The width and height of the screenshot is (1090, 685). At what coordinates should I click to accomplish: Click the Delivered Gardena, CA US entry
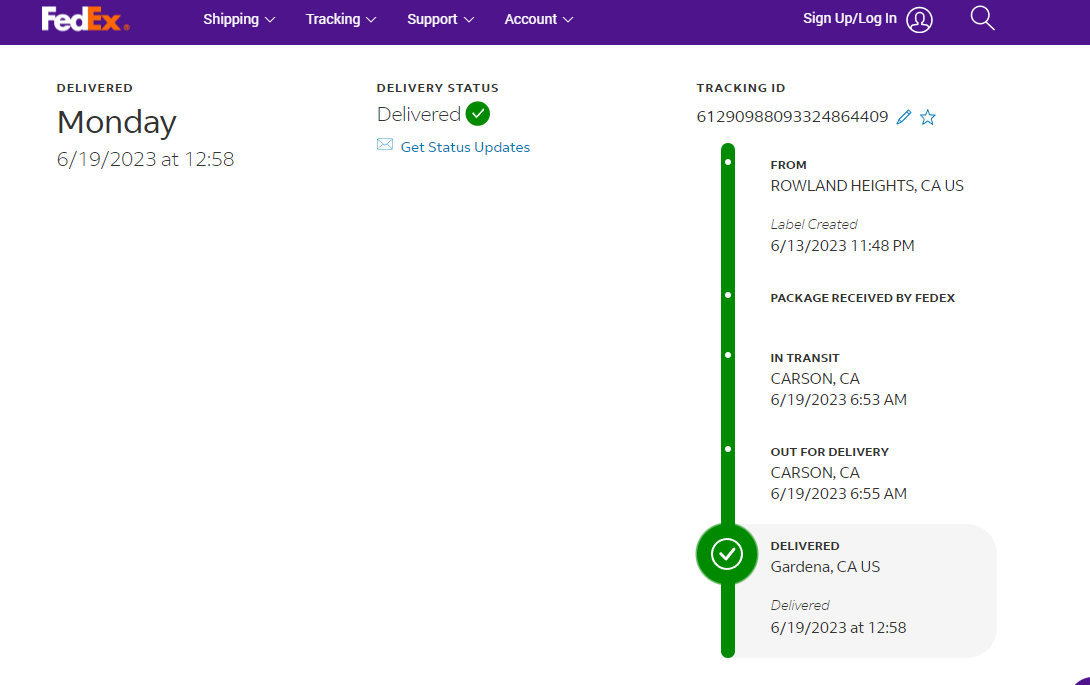(825, 567)
